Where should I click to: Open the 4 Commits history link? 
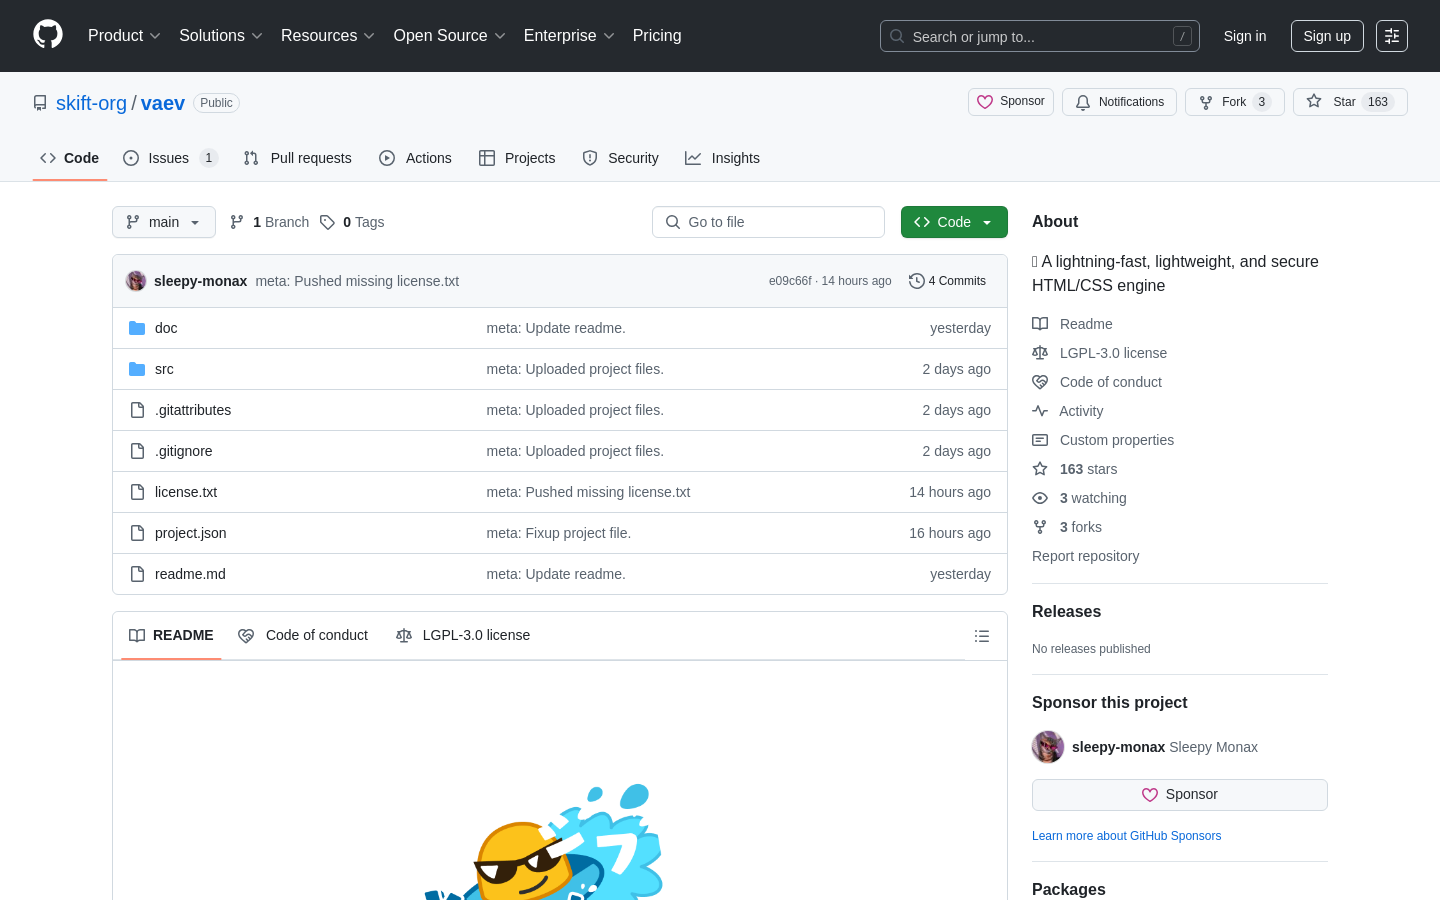point(948,281)
